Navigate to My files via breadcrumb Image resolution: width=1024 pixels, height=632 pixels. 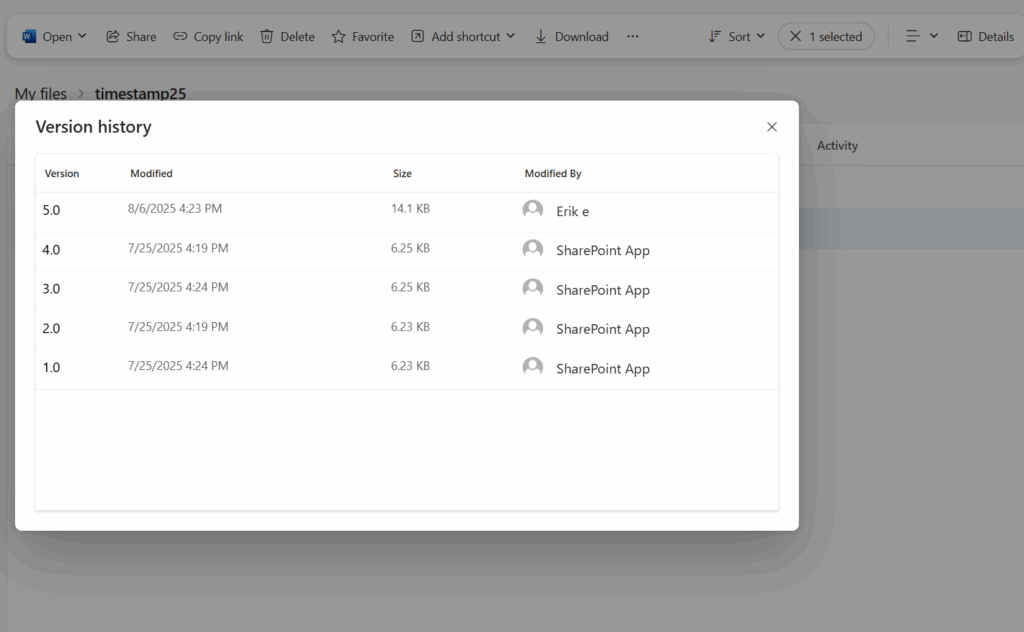click(40, 93)
